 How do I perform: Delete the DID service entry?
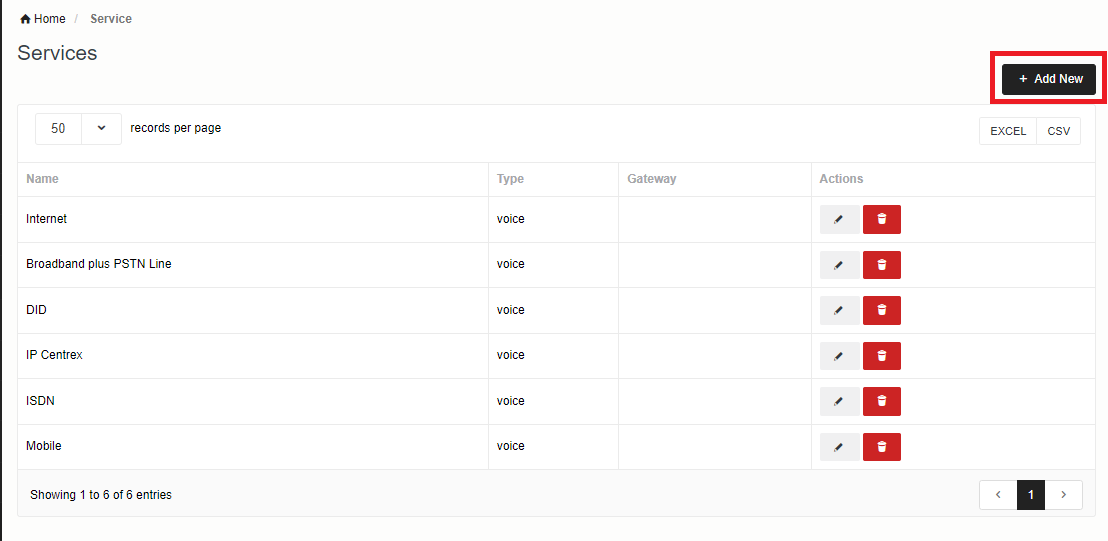[x=881, y=311]
